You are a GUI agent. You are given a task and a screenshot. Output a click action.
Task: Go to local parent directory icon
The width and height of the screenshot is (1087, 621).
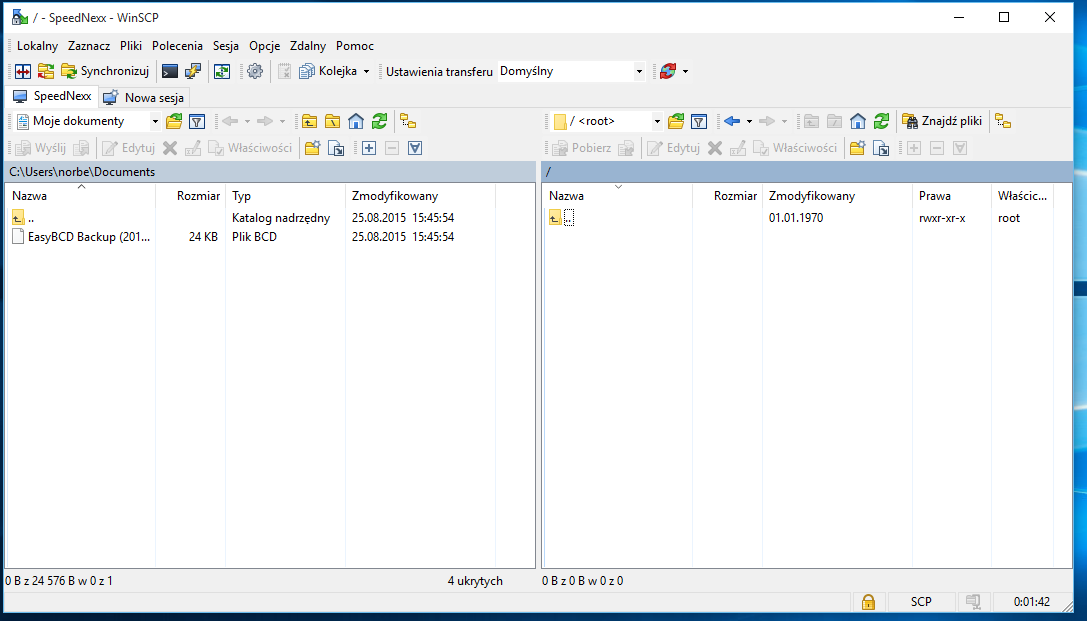(x=309, y=121)
